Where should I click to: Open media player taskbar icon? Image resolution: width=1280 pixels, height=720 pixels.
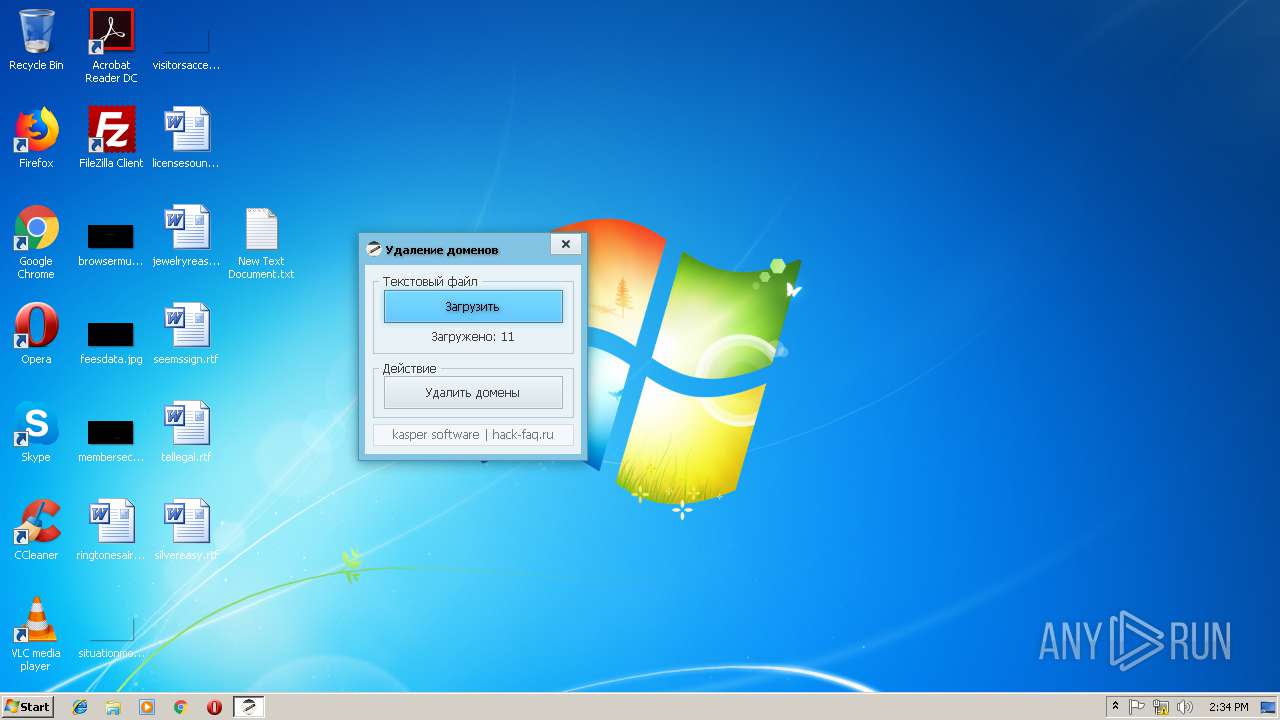tap(147, 707)
